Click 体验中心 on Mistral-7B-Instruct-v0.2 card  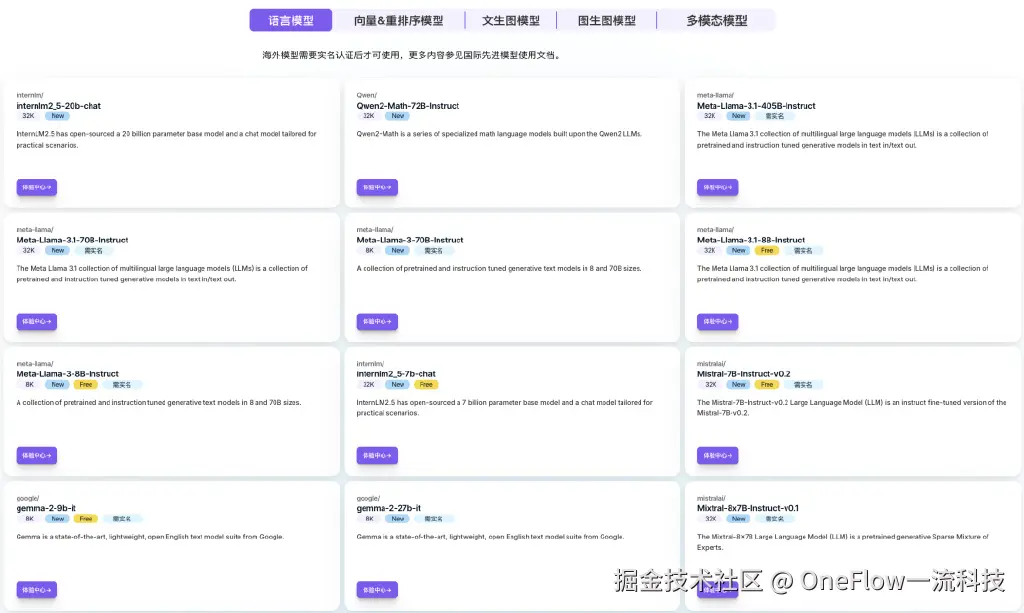pyautogui.click(x=717, y=455)
